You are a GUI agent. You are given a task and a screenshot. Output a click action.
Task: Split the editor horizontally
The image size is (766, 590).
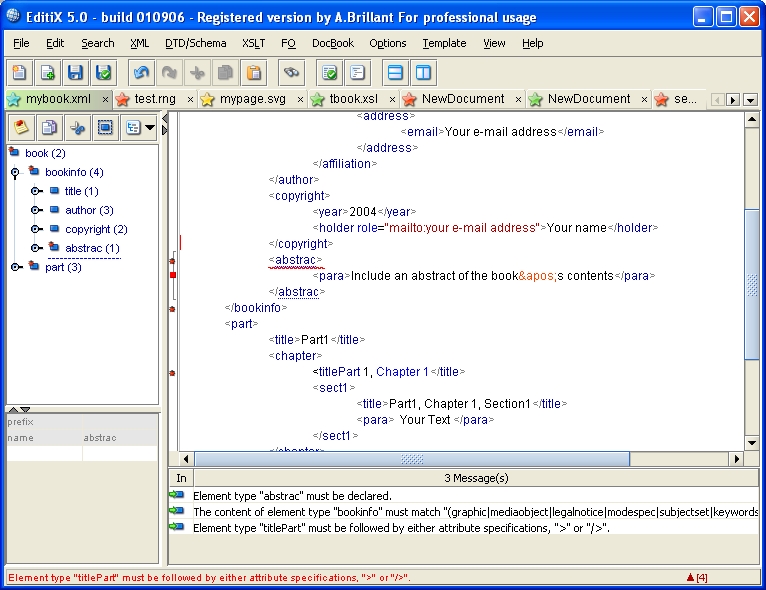(395, 73)
